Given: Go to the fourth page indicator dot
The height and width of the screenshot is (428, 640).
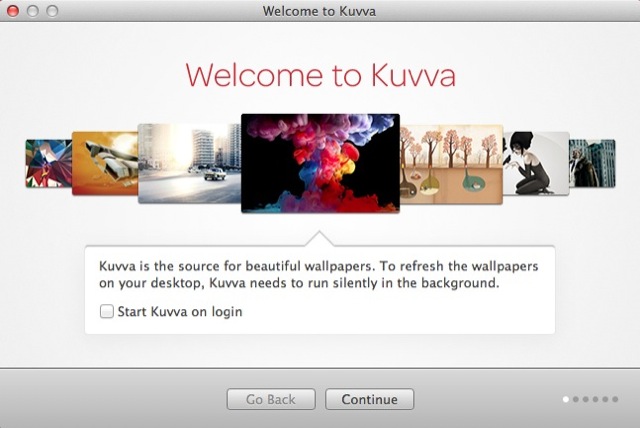Looking at the screenshot, I should coord(595,399).
